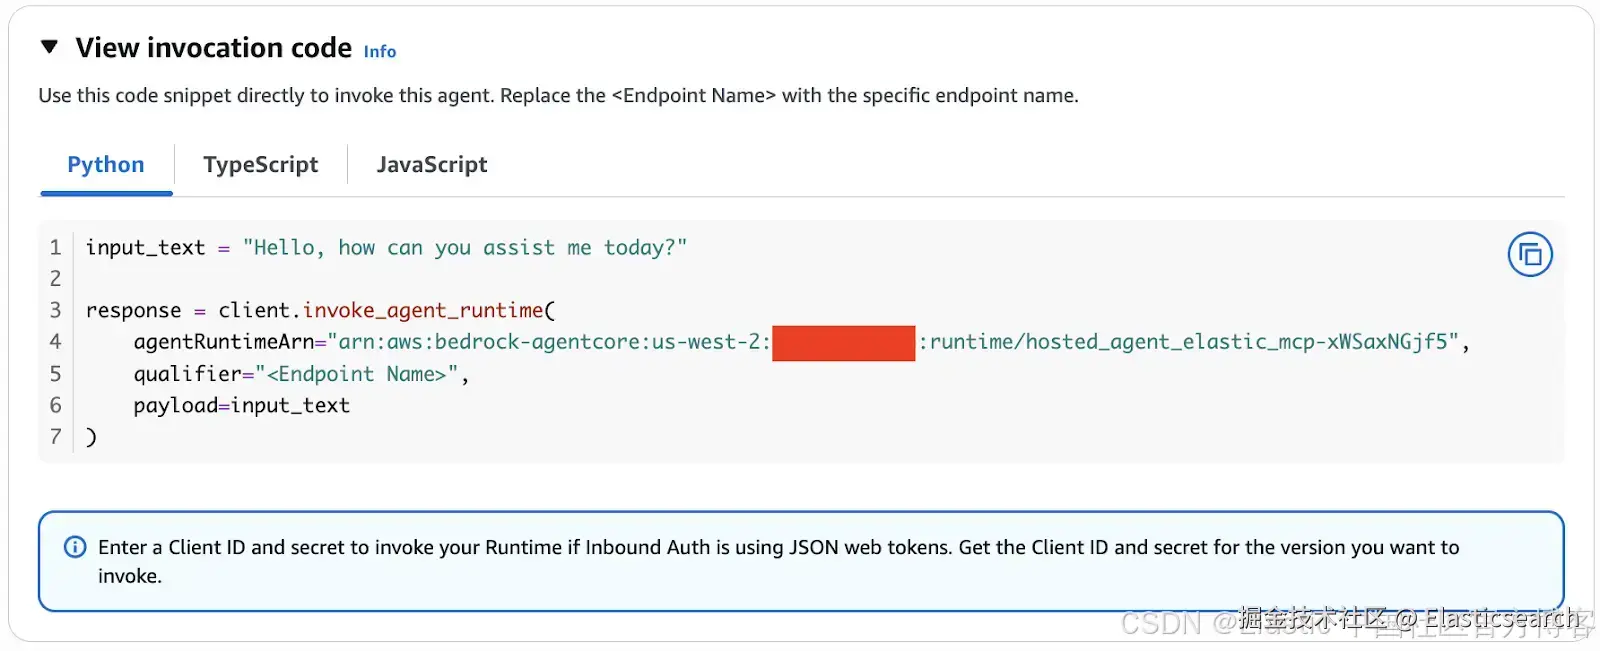Click the <Endpoint Name> placeholder in the code
The image size is (1600, 651).
point(356,374)
